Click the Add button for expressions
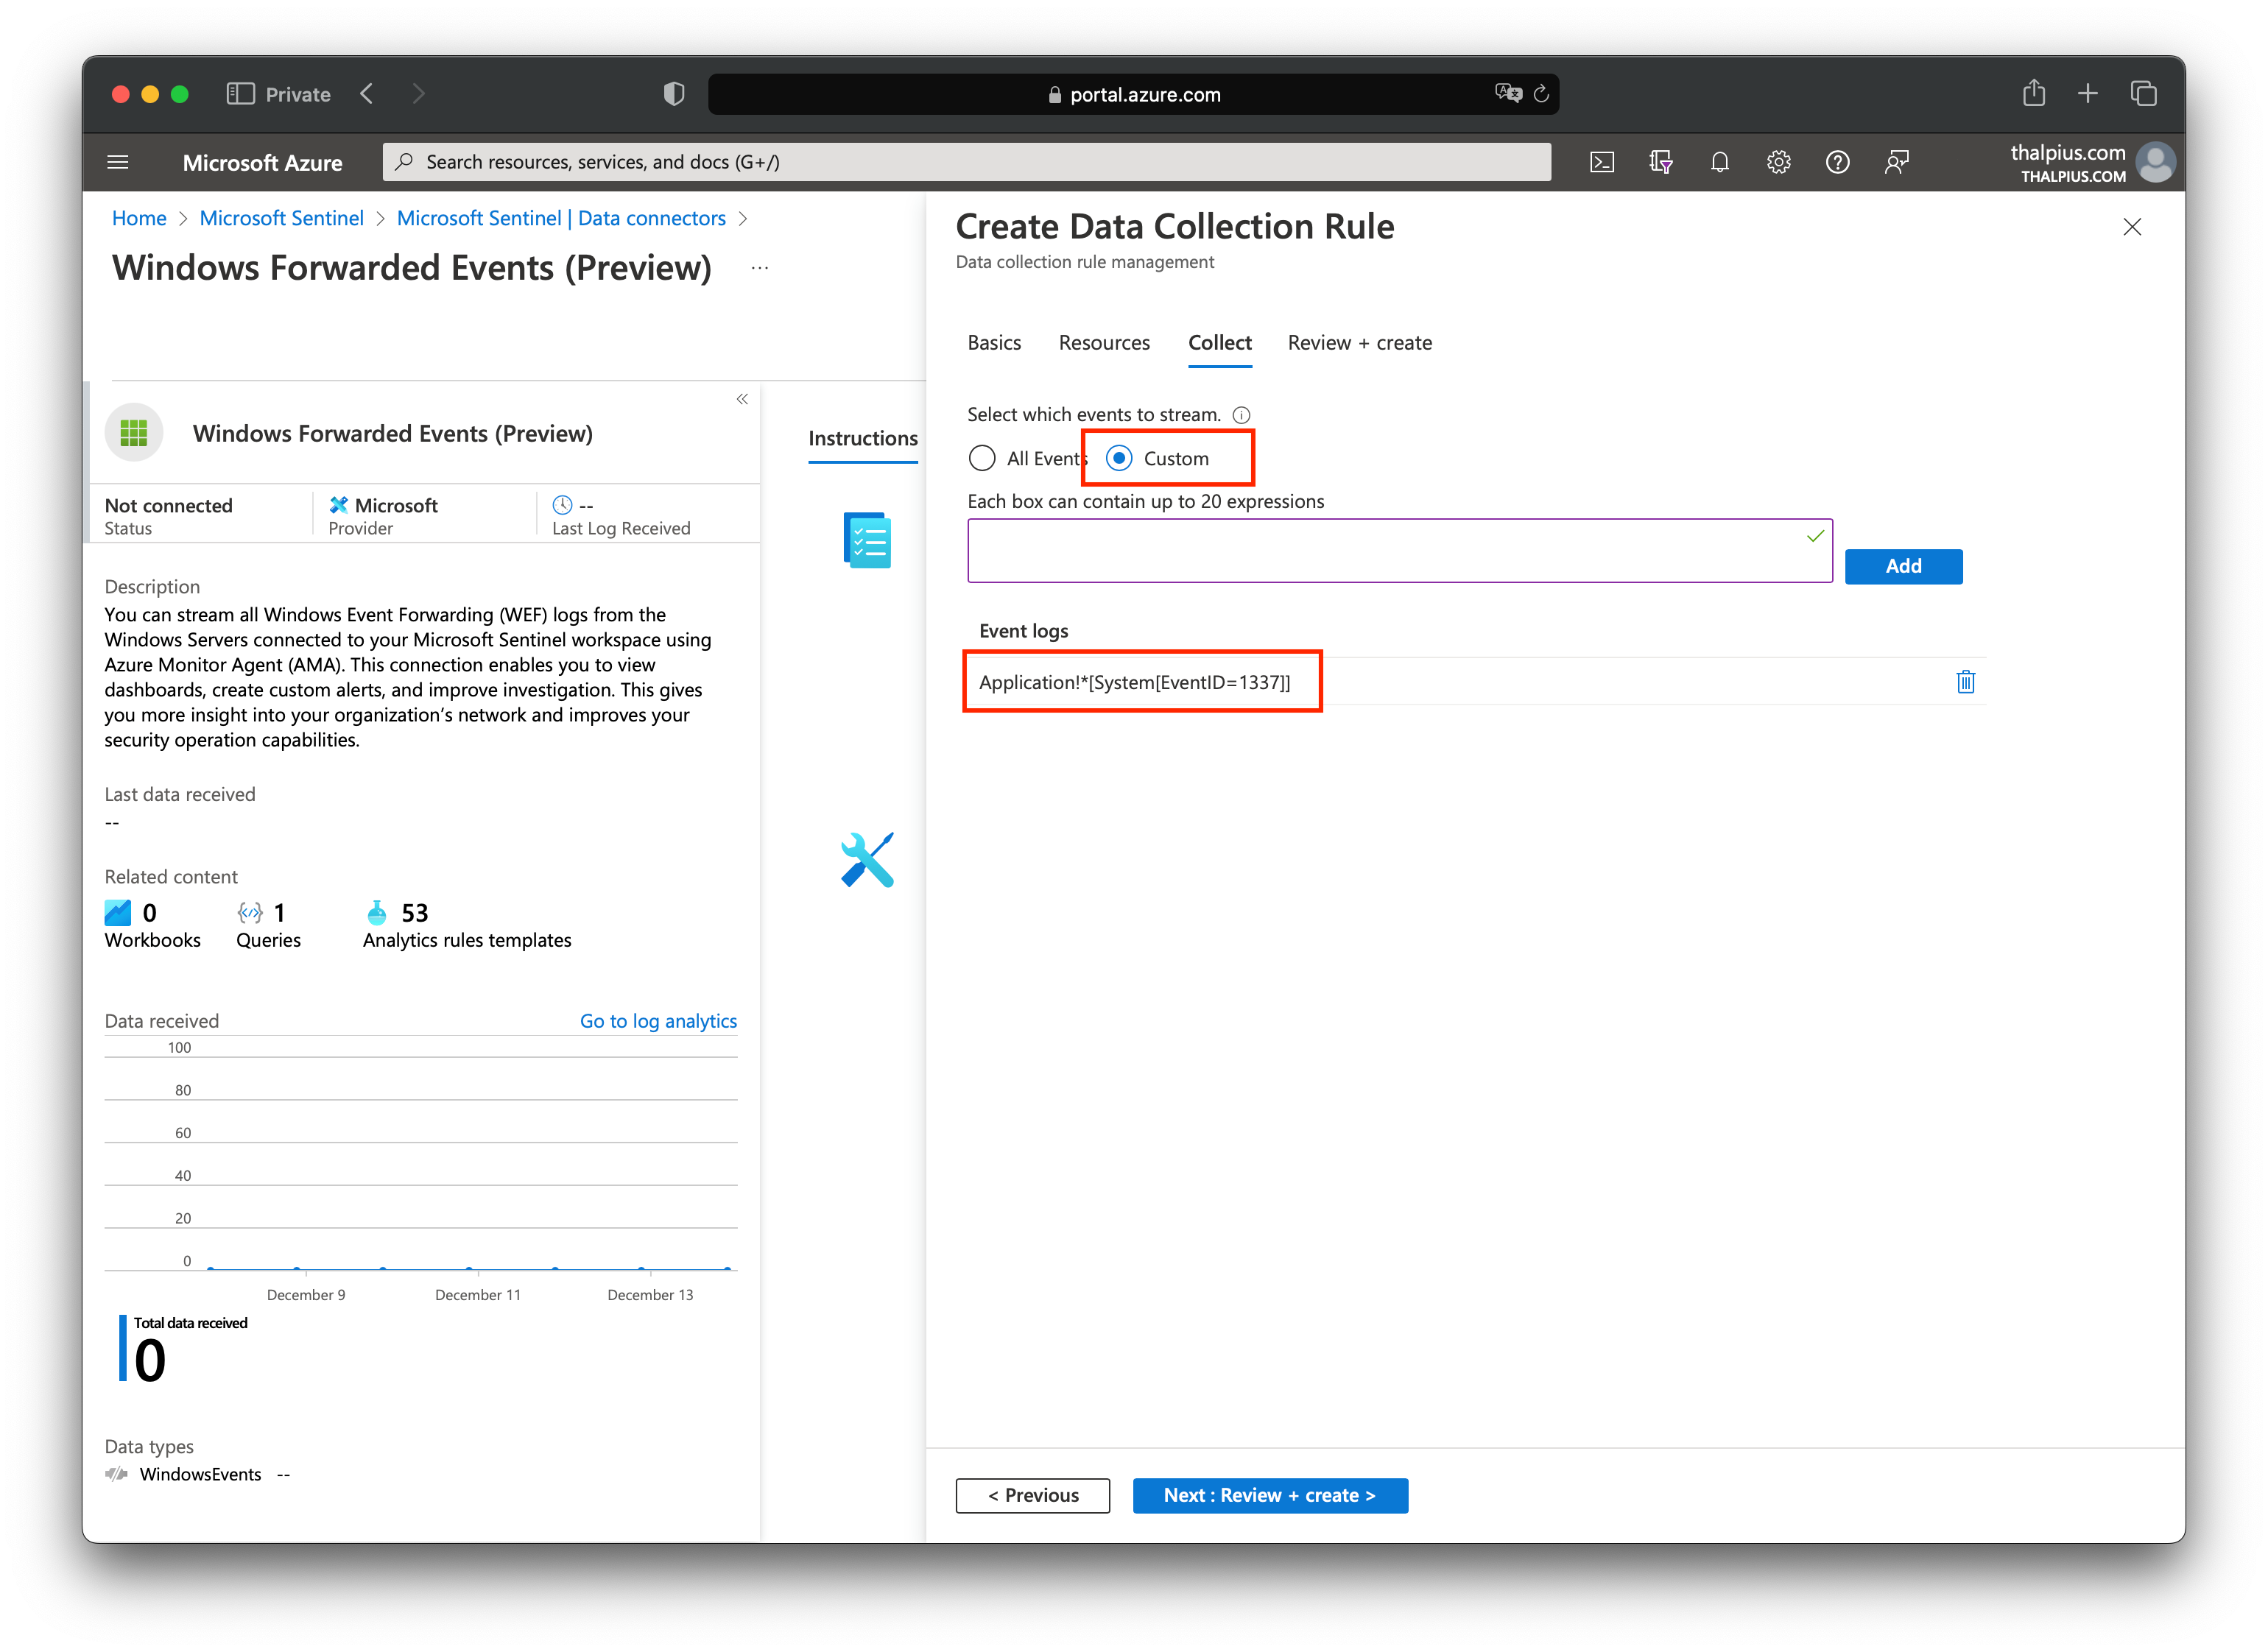The height and width of the screenshot is (1652, 2268). coord(1903,566)
